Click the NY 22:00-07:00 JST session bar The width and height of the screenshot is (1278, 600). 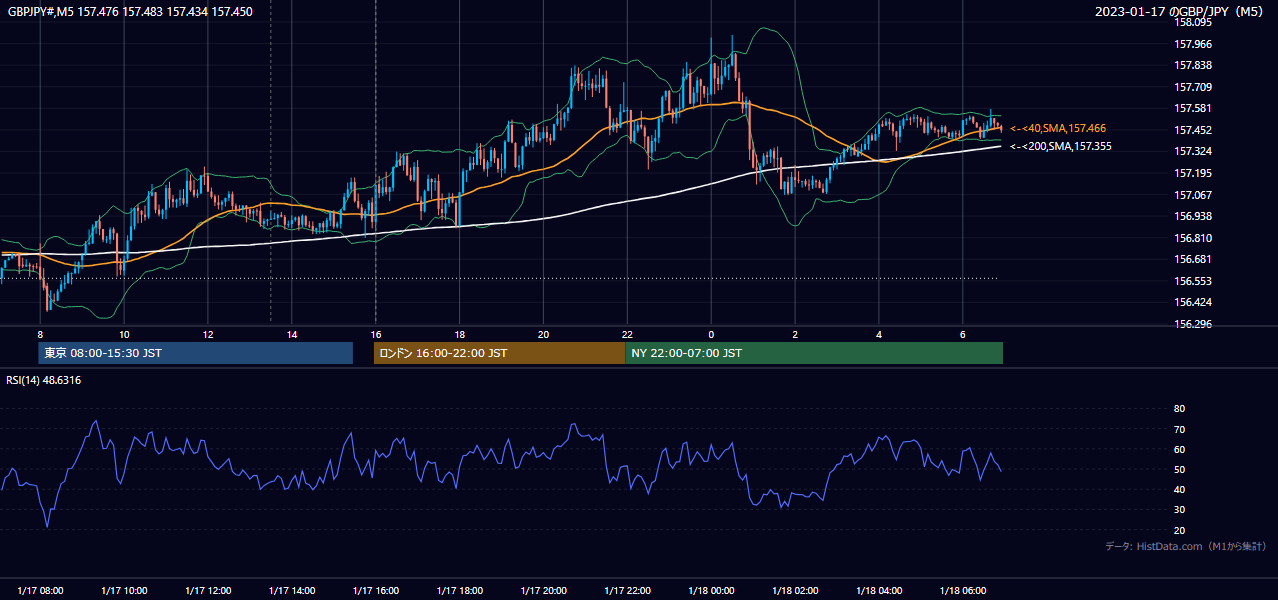(814, 353)
